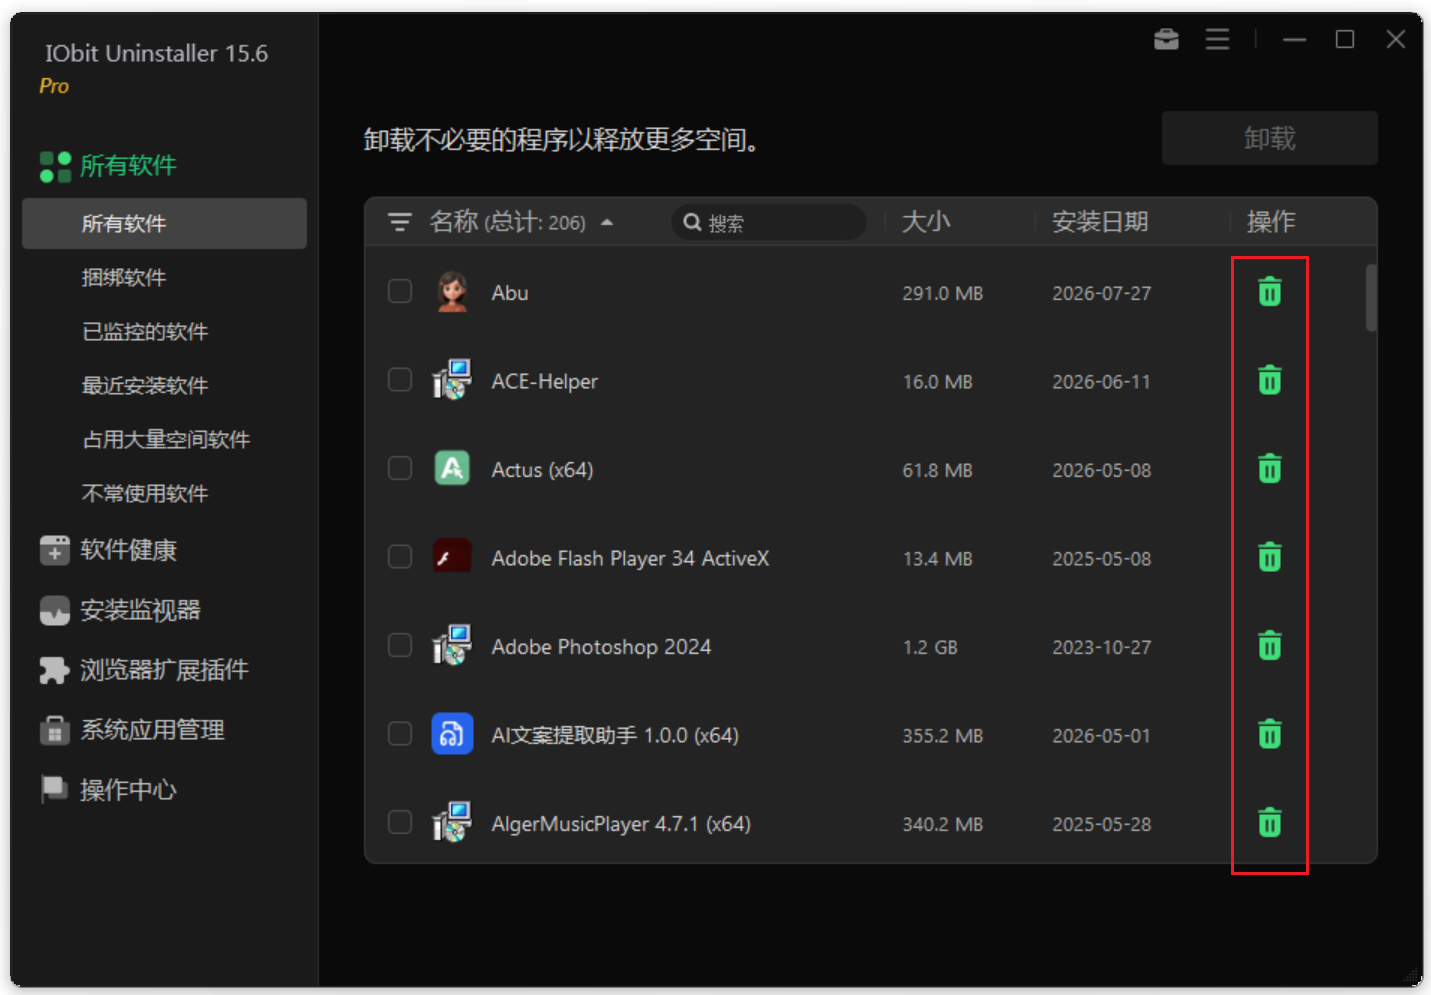Click the filter icon beside 名称

click(x=400, y=222)
